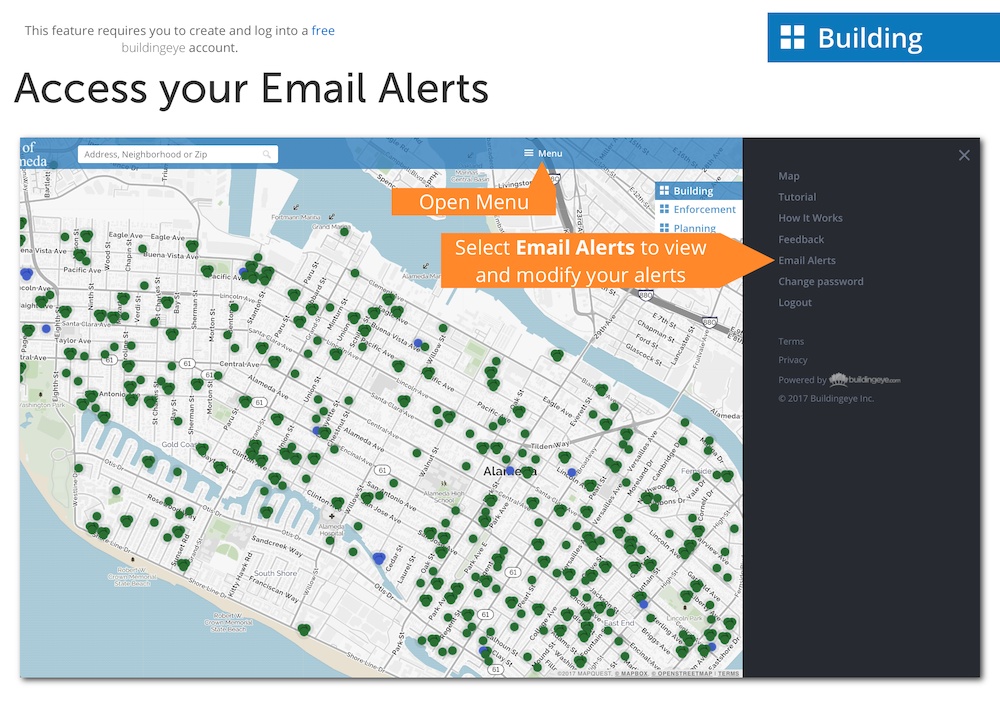The width and height of the screenshot is (1000, 715).
Task: Click the search magnifier icon
Action: point(267,154)
